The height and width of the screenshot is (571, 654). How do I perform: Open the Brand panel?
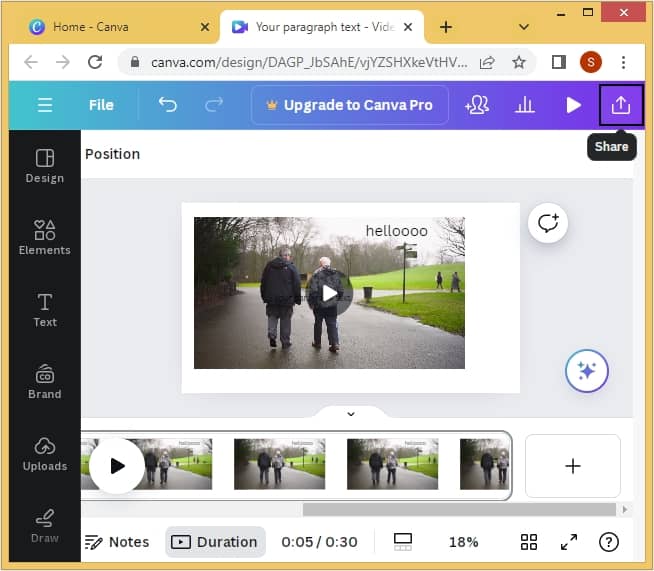[45, 382]
